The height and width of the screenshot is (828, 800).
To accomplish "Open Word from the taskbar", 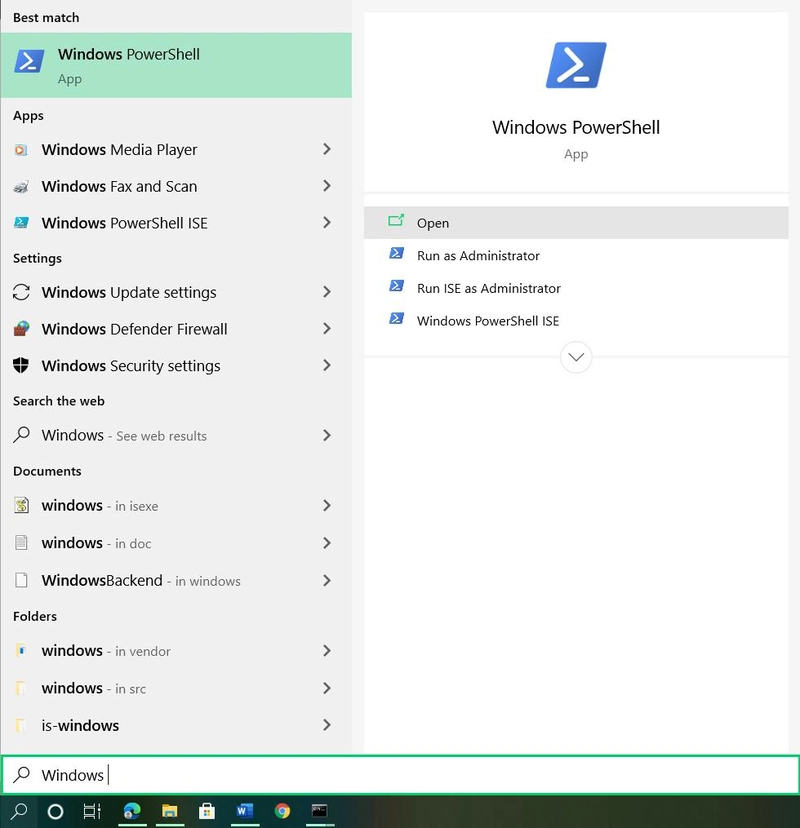I will pyautogui.click(x=244, y=811).
